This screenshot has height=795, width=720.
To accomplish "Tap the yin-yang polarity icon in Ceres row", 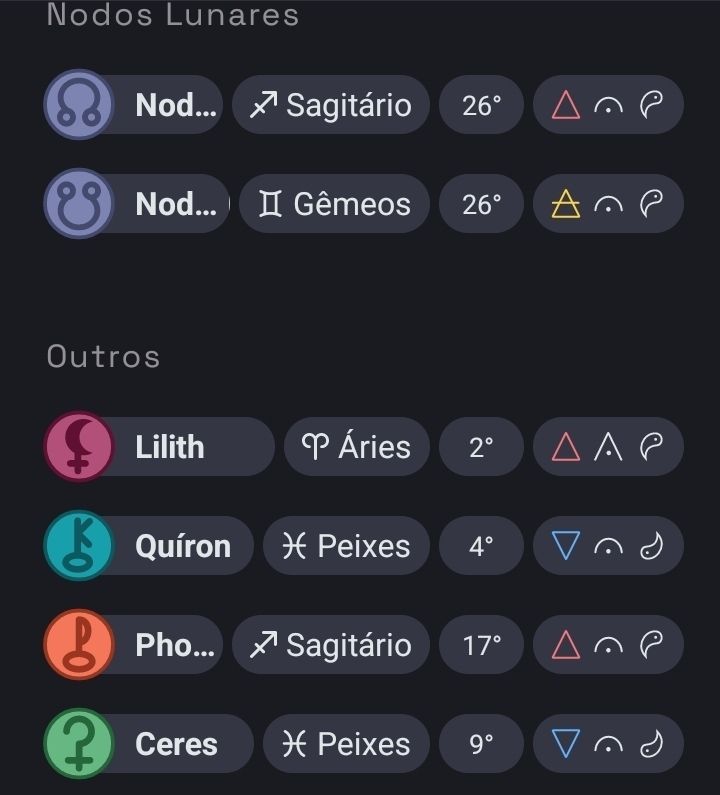I will [x=652, y=744].
